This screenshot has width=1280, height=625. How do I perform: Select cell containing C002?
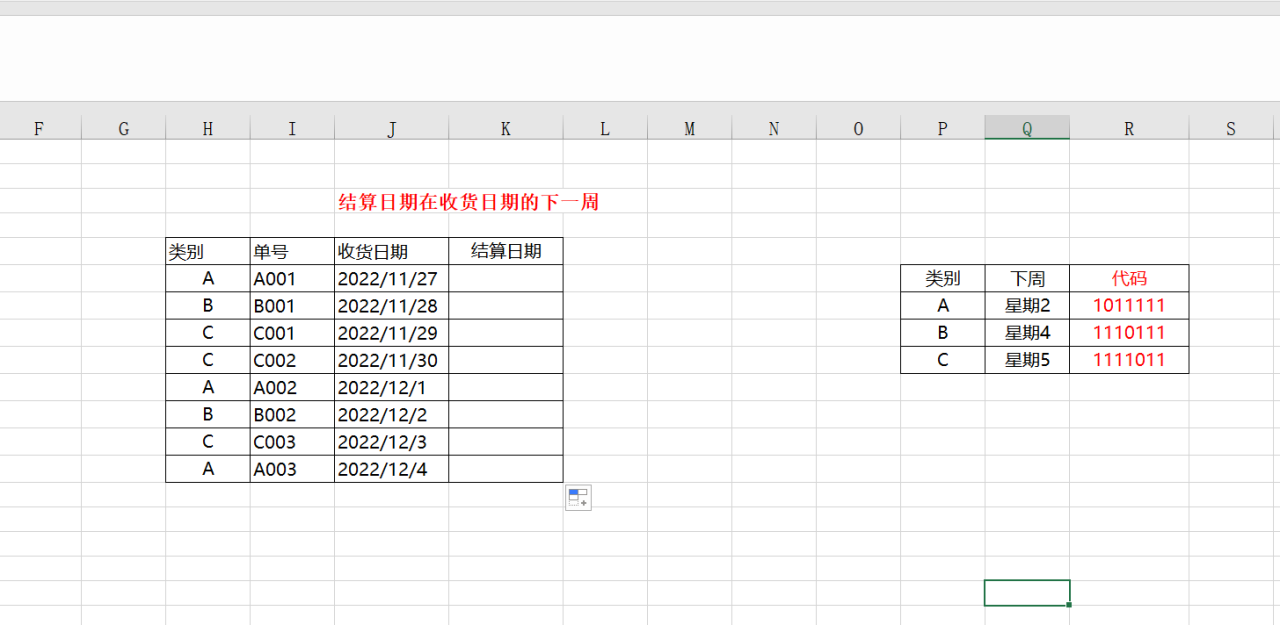click(292, 360)
